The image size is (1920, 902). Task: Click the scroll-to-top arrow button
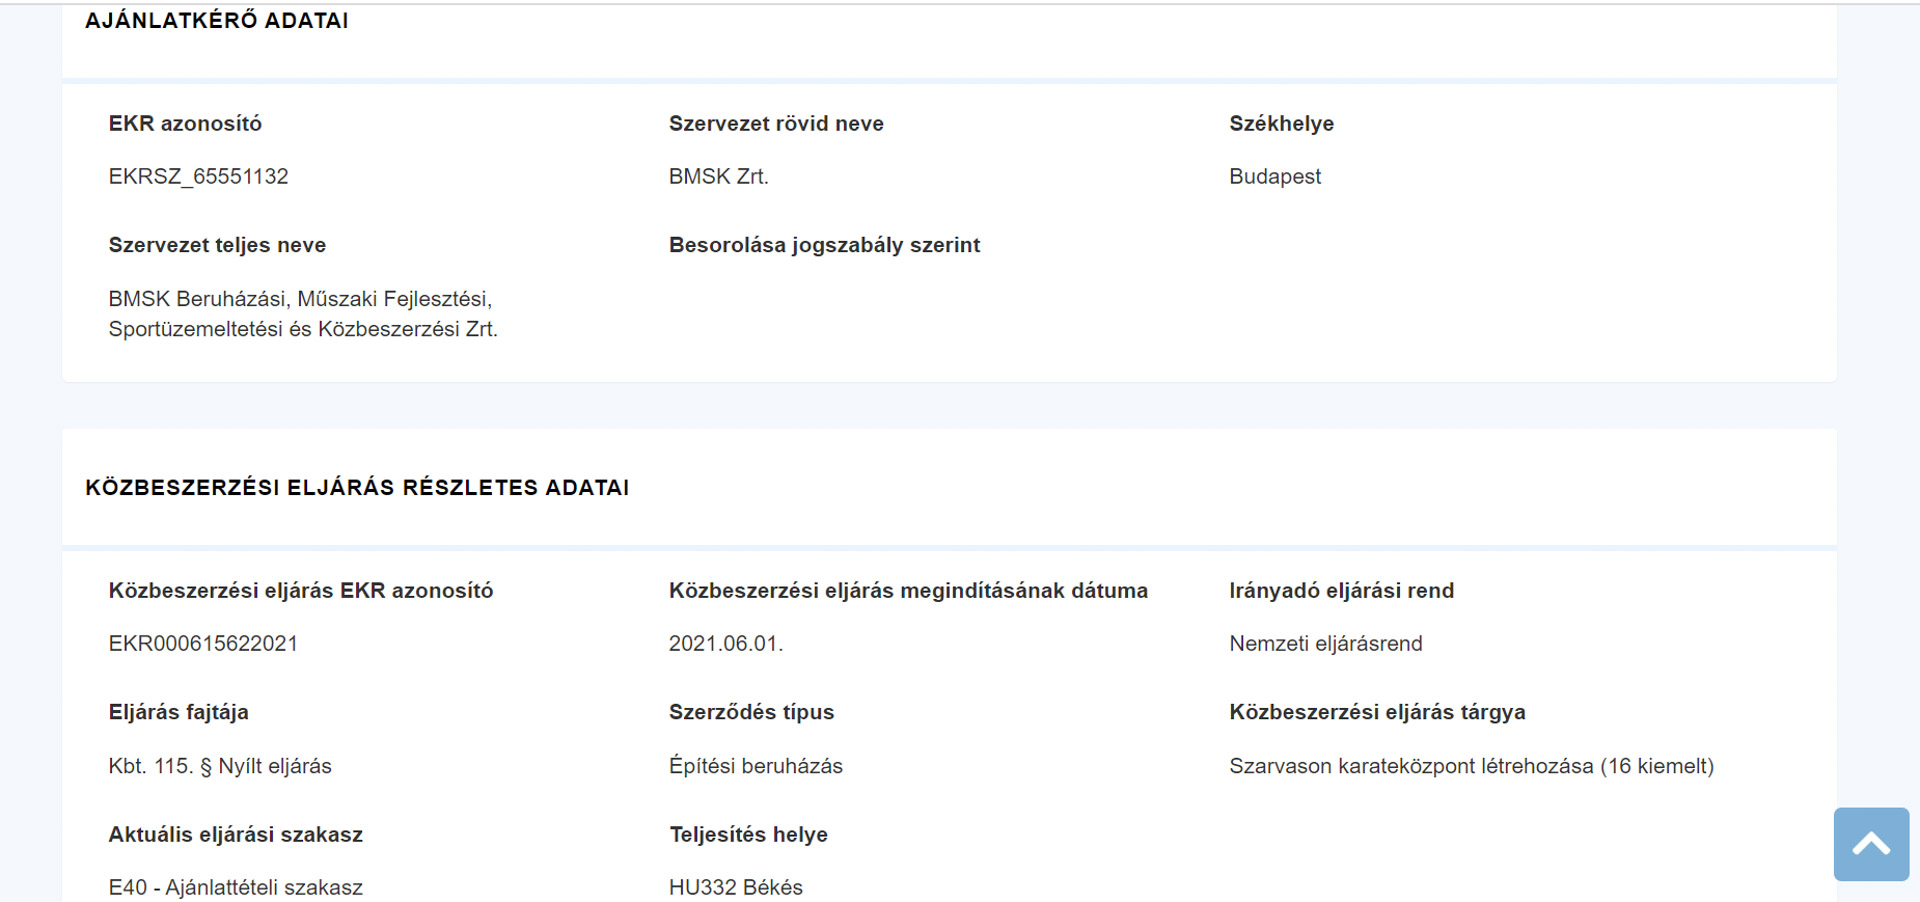tap(1870, 844)
